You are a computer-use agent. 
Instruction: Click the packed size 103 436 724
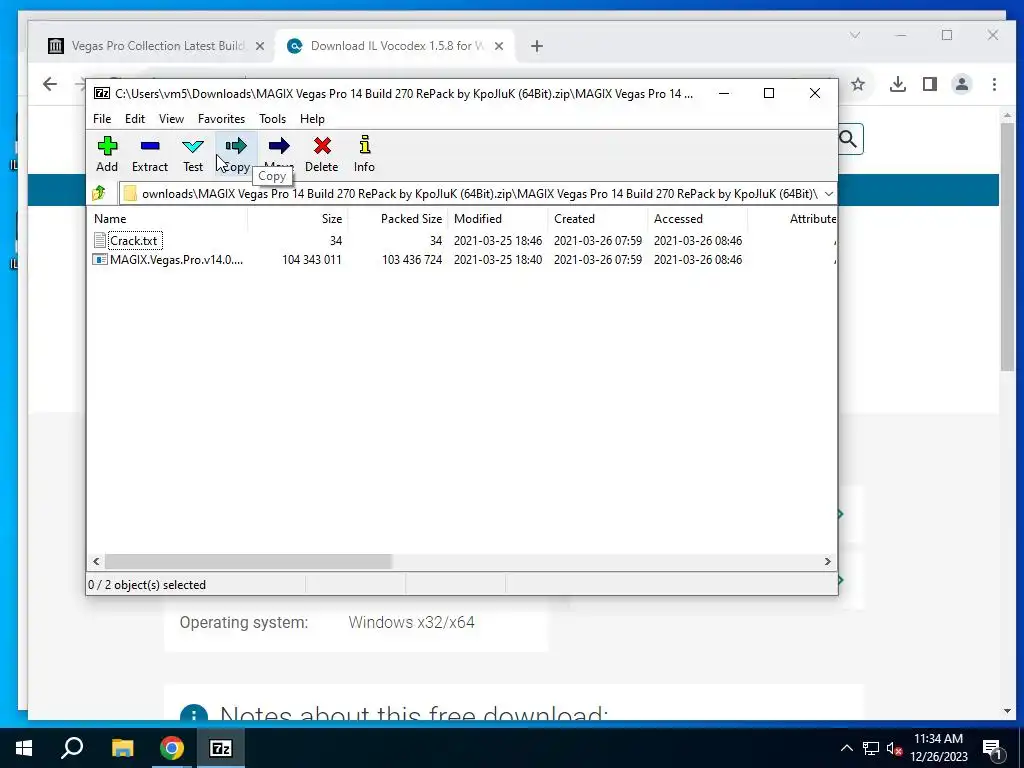pos(411,260)
